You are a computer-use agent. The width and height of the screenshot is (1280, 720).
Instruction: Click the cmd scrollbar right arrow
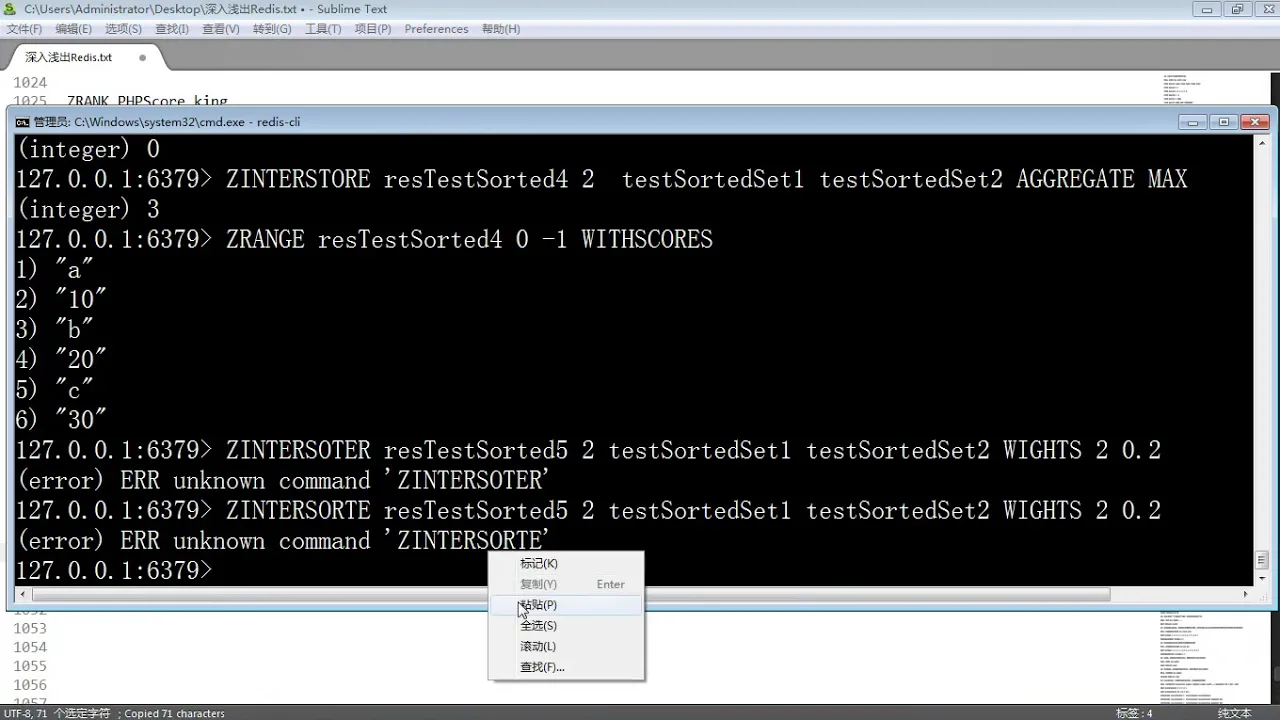click(x=1245, y=594)
